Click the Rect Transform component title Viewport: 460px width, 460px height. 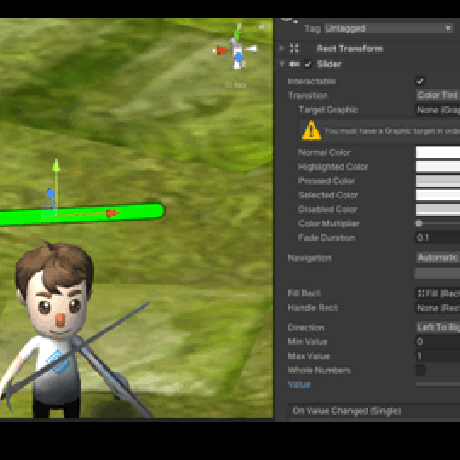pyautogui.click(x=350, y=49)
